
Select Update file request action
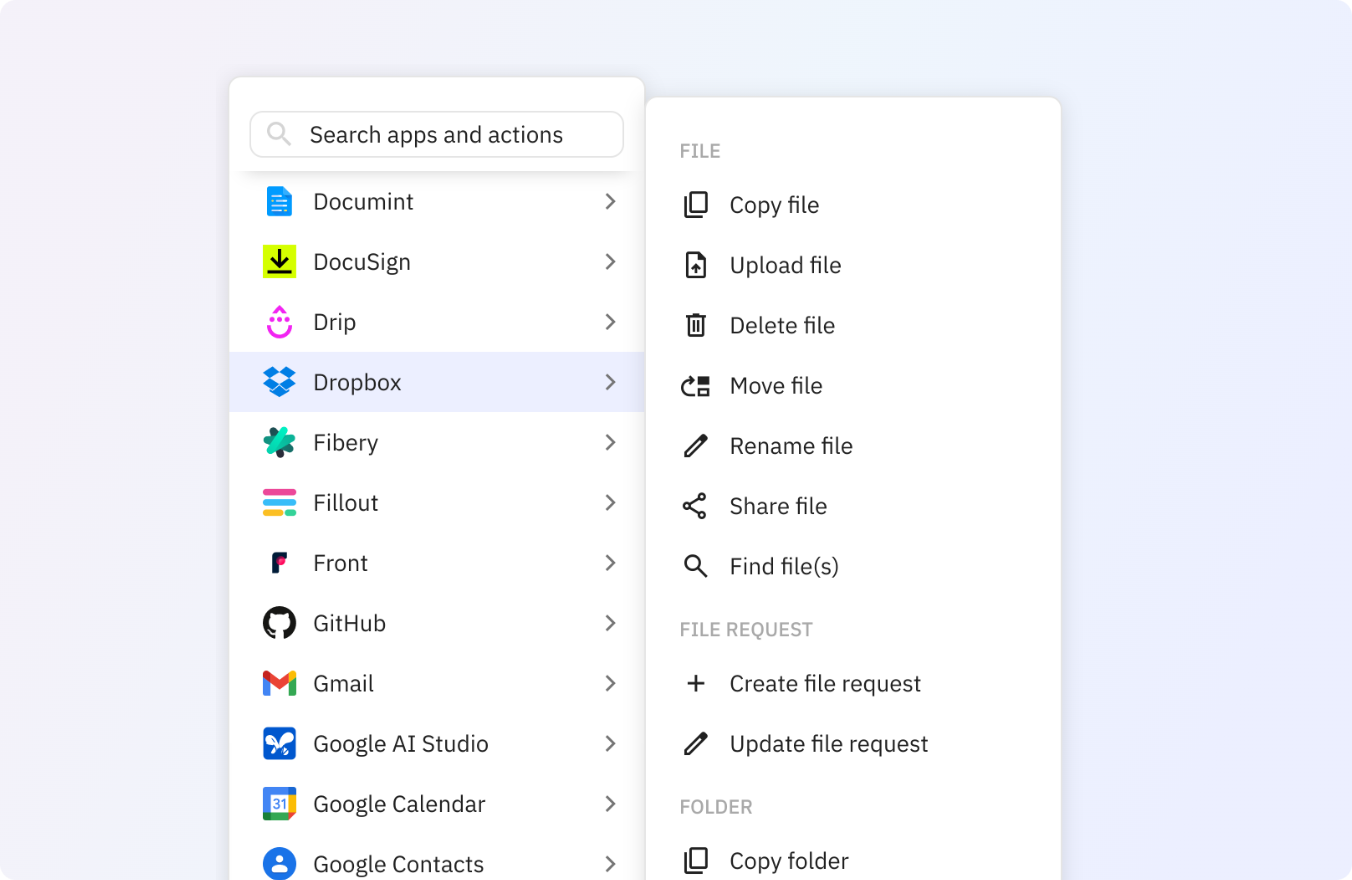(x=853, y=744)
